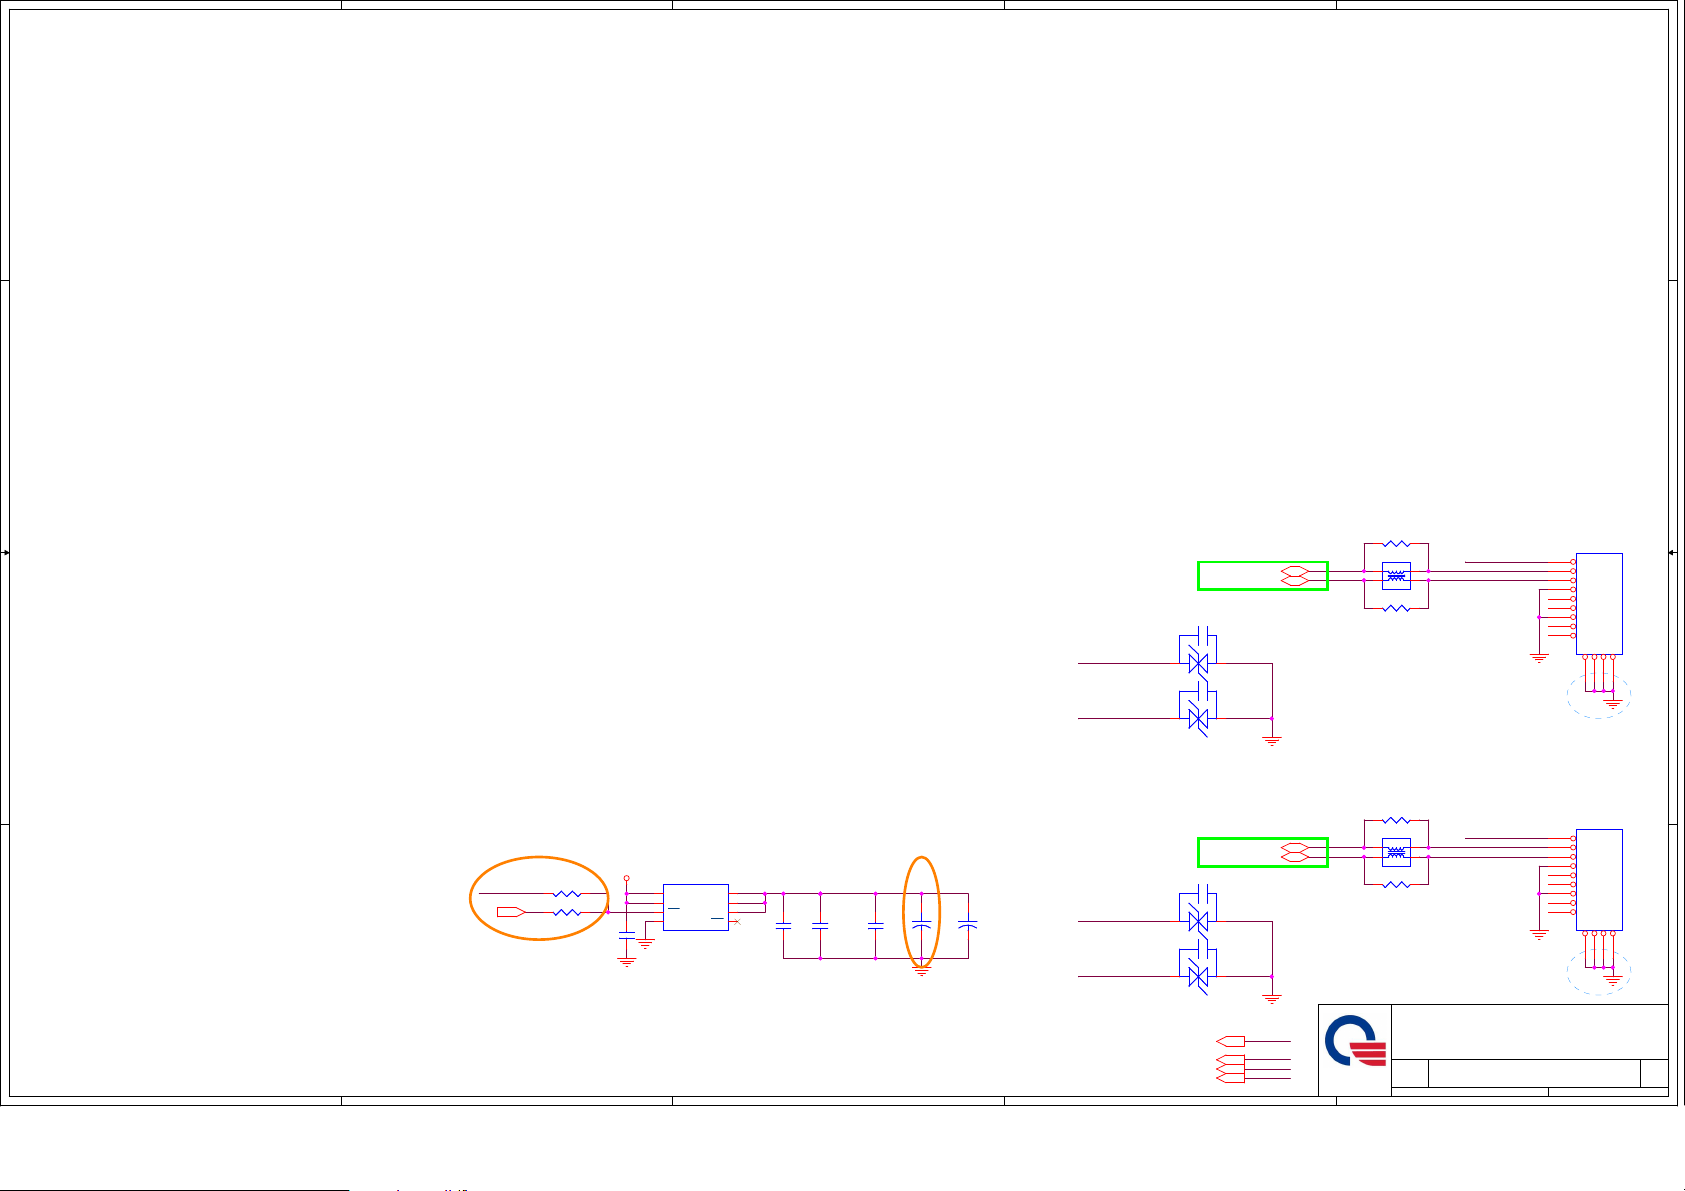
Task: Click the ground symbol left of the upper connector
Action: [x=1539, y=658]
